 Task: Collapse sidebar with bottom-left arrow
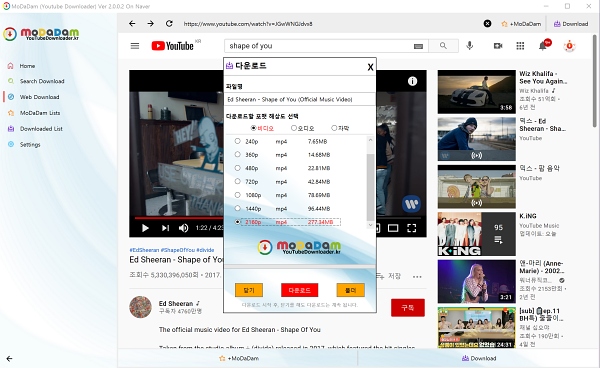(x=9, y=358)
